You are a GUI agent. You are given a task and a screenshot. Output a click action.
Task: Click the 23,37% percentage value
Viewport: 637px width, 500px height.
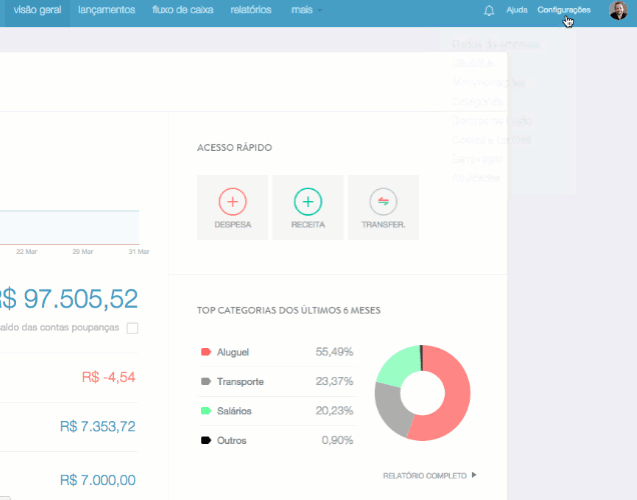[334, 381]
